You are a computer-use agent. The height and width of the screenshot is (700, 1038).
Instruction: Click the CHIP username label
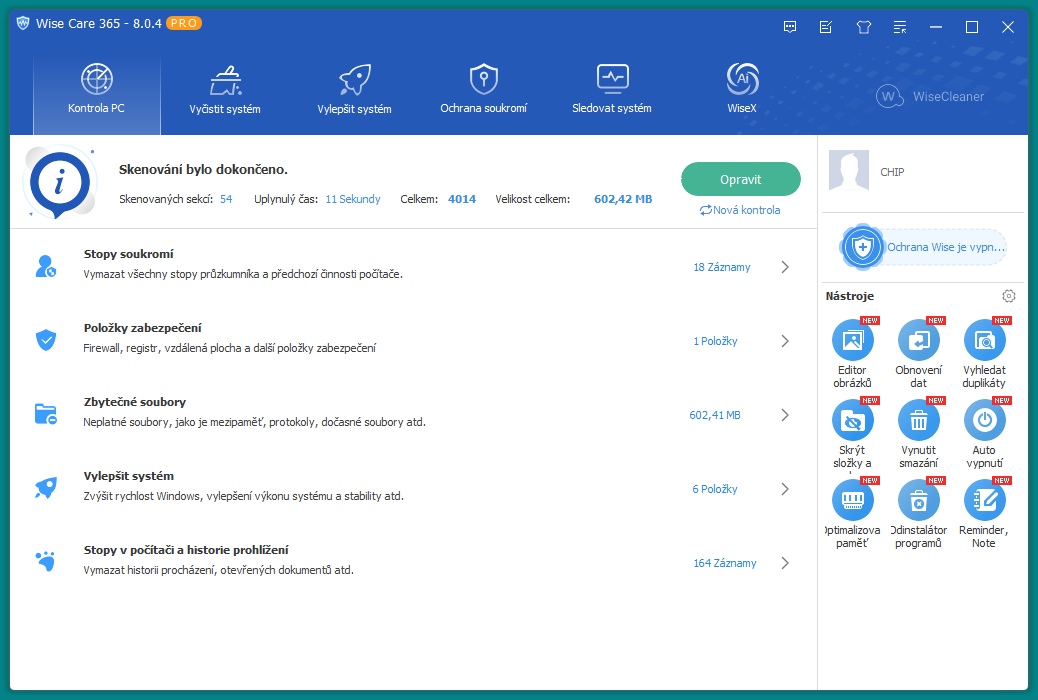coord(892,172)
